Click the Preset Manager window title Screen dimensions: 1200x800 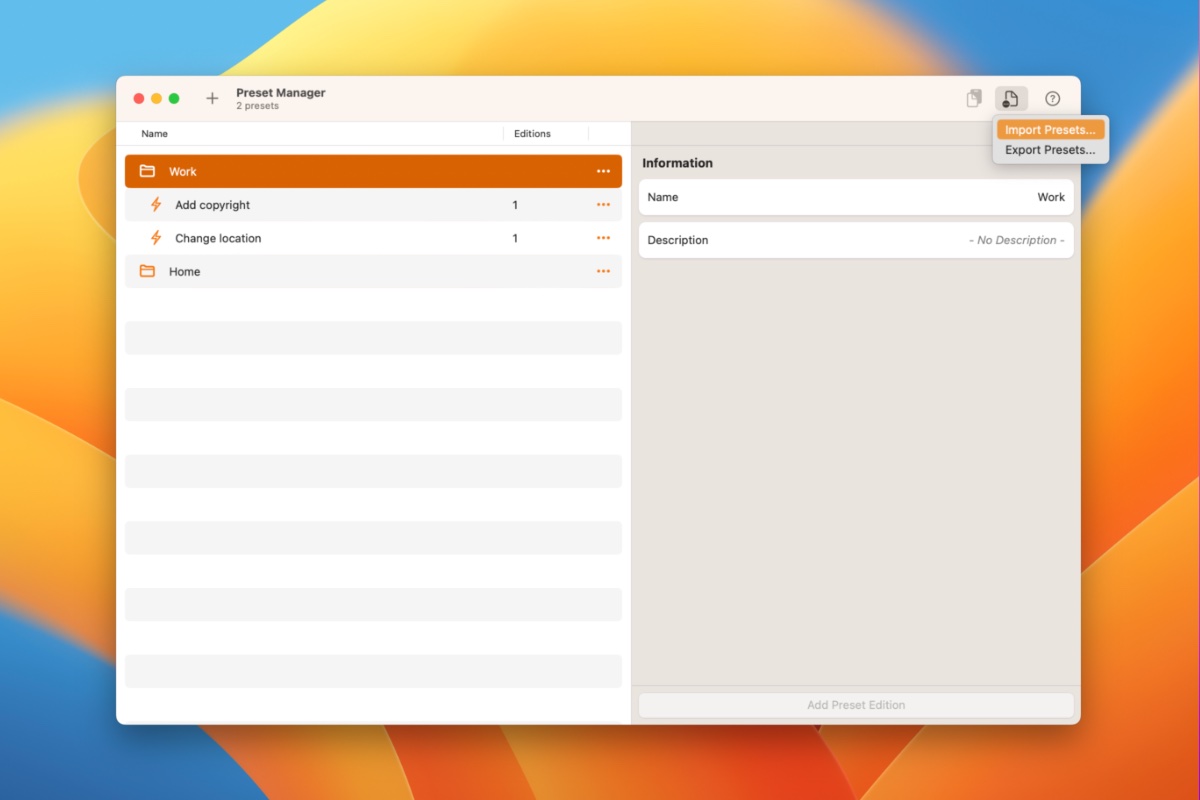pos(281,93)
